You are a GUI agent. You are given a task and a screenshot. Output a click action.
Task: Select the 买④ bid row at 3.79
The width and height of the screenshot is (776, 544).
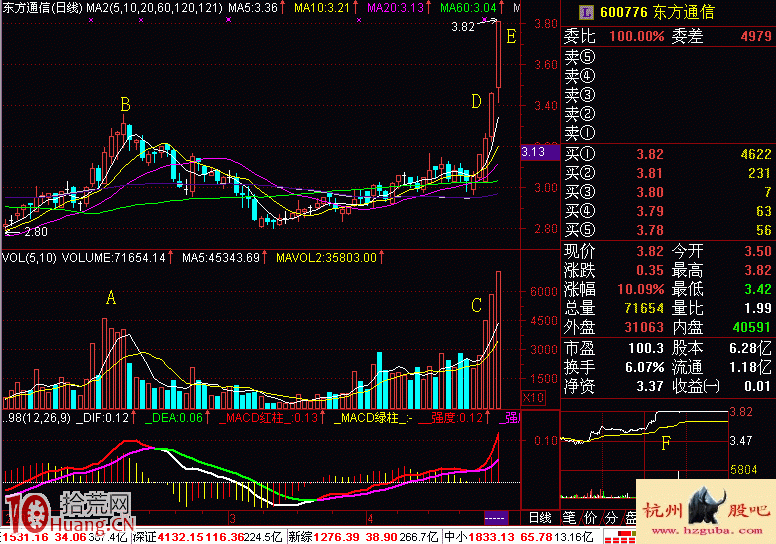(668, 211)
